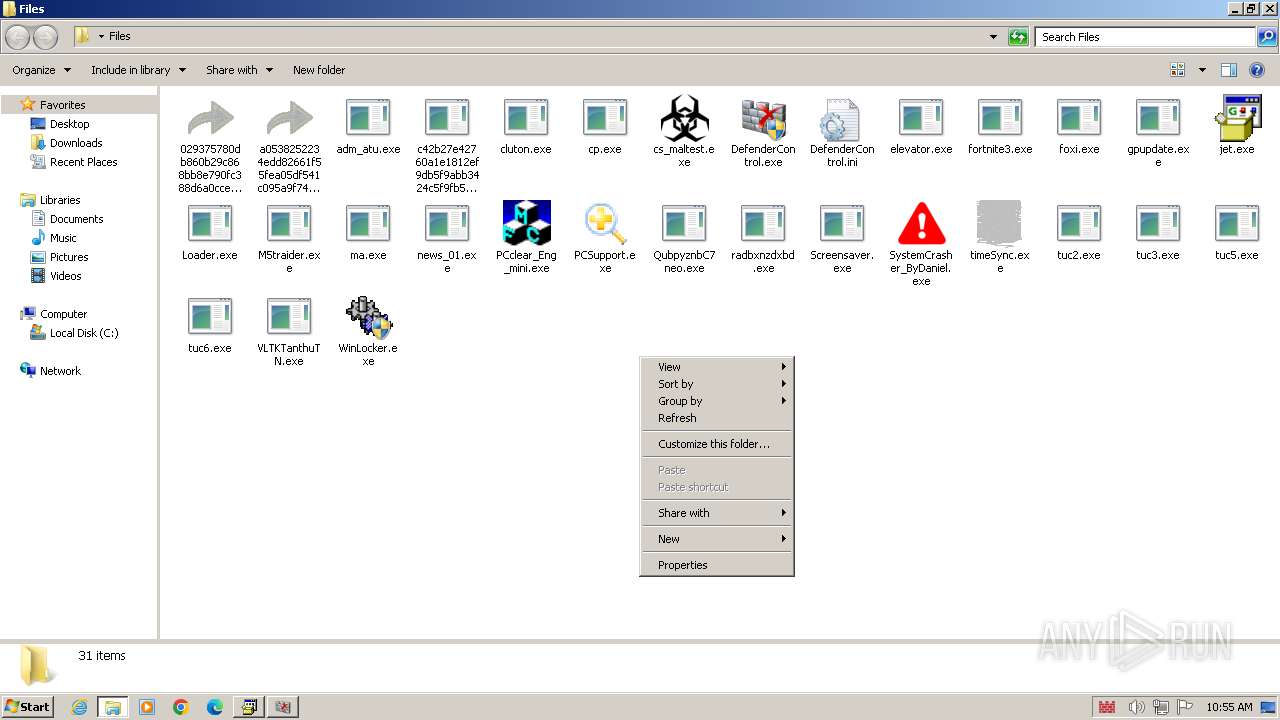Screen dimensions: 1280x720
Task: Select the WinLocker.exe icon
Action: tap(368, 317)
